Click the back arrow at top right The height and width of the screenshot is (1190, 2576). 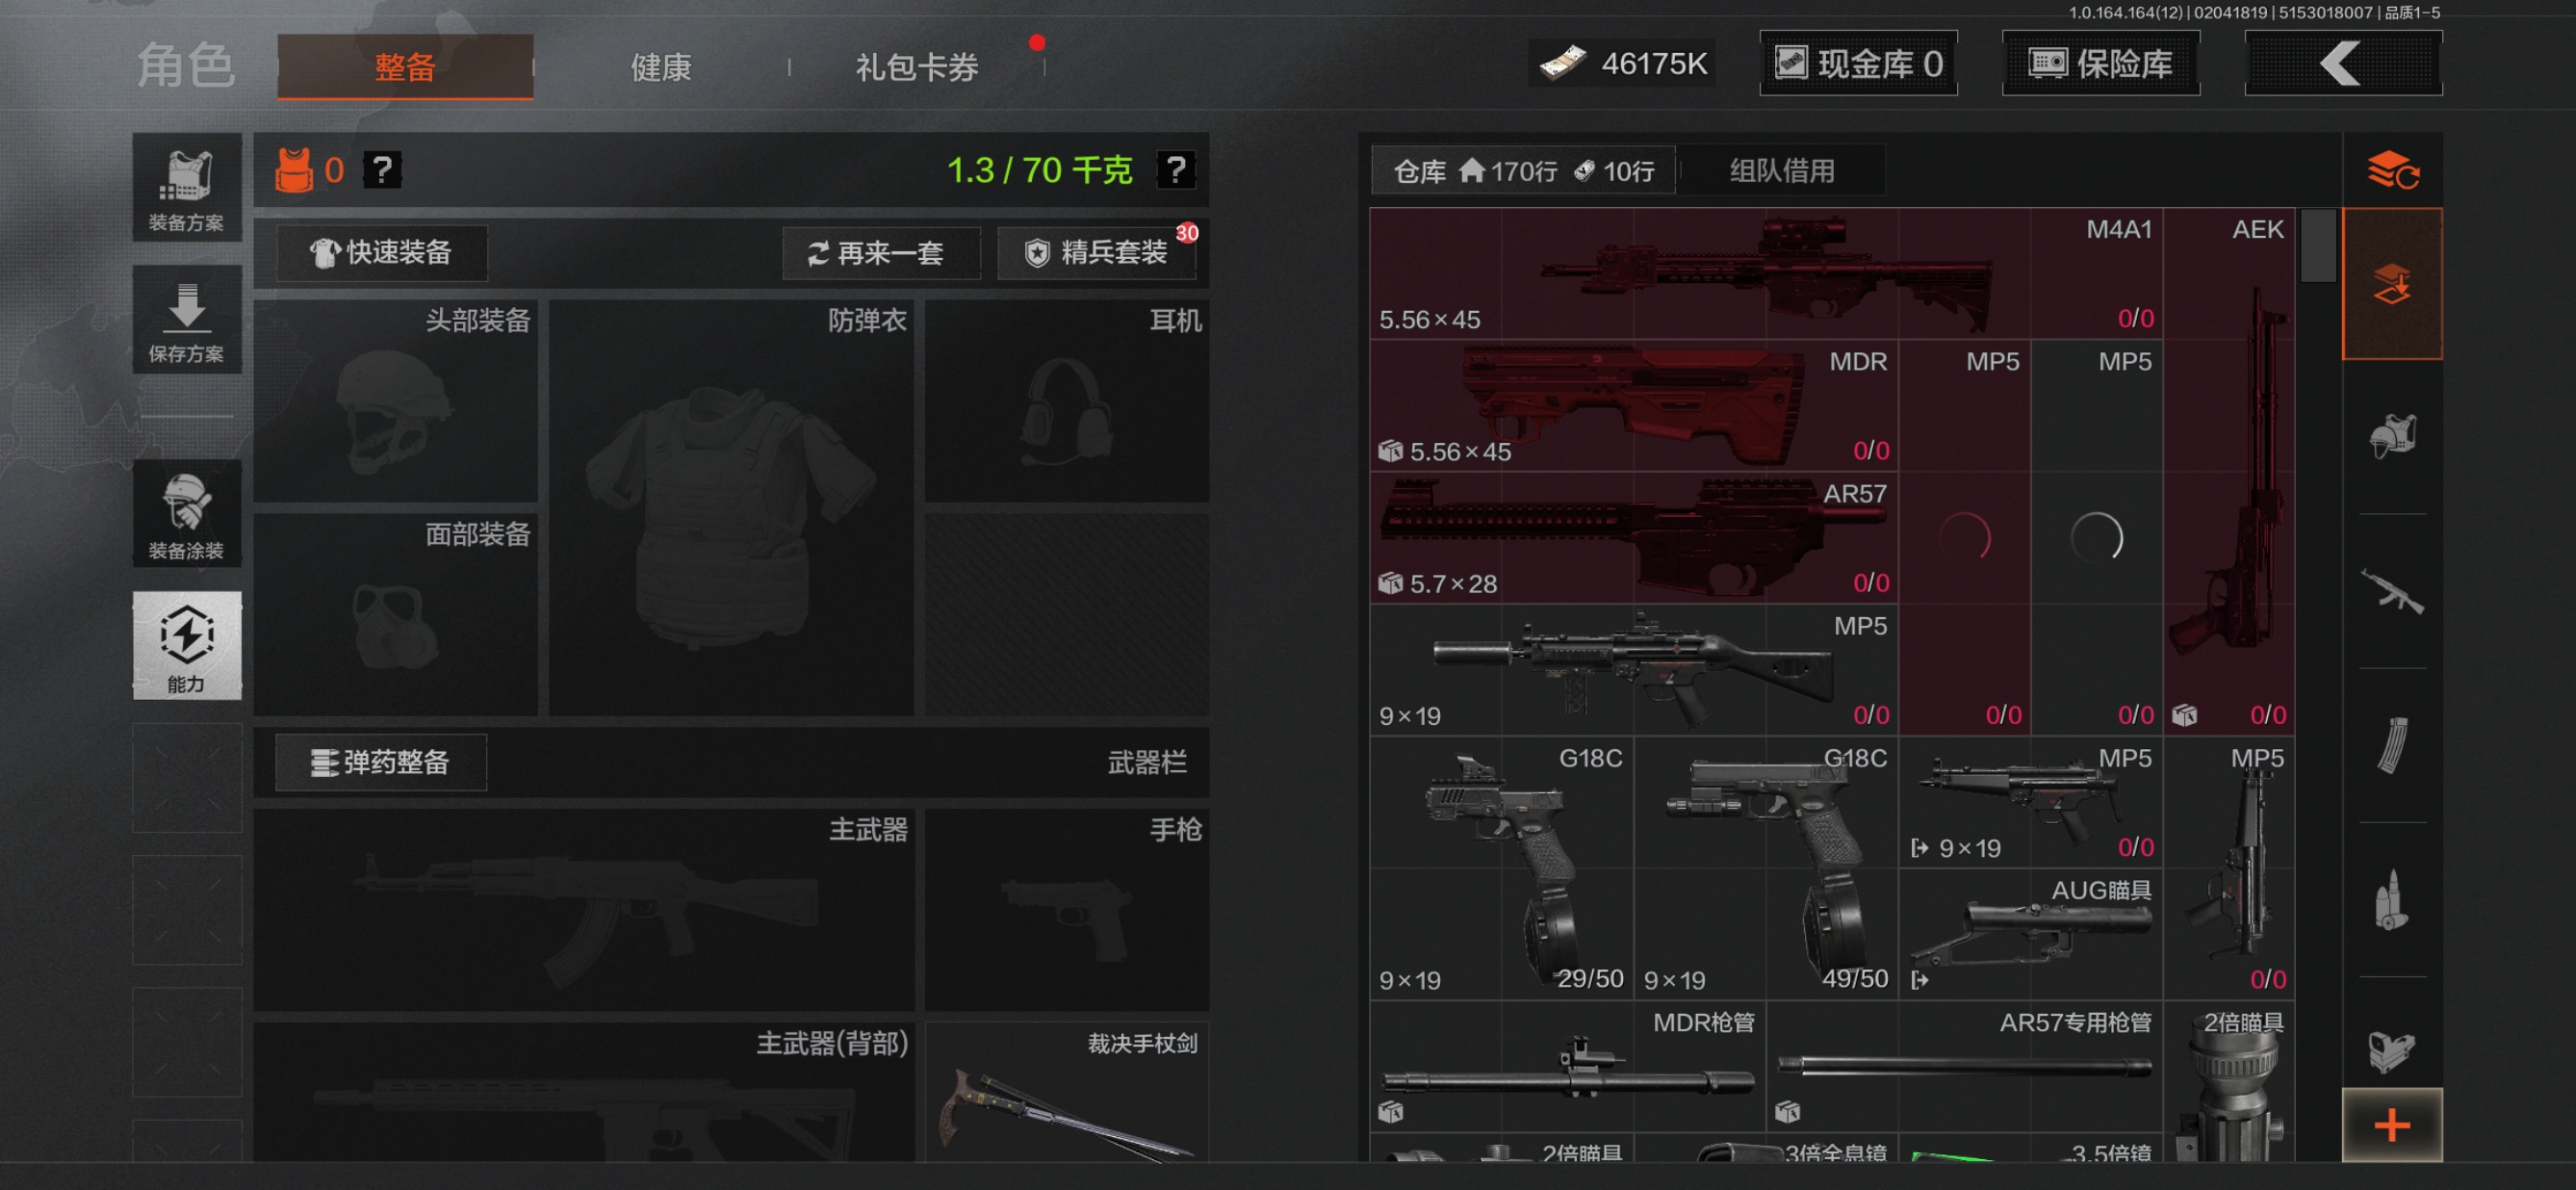click(2342, 64)
